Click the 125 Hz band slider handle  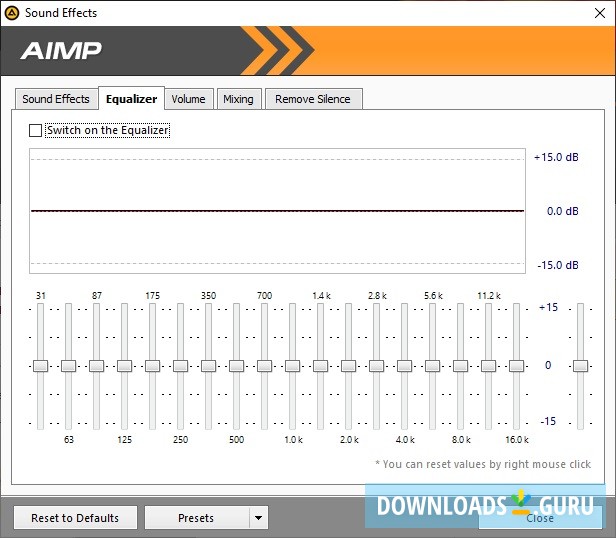(x=125, y=366)
